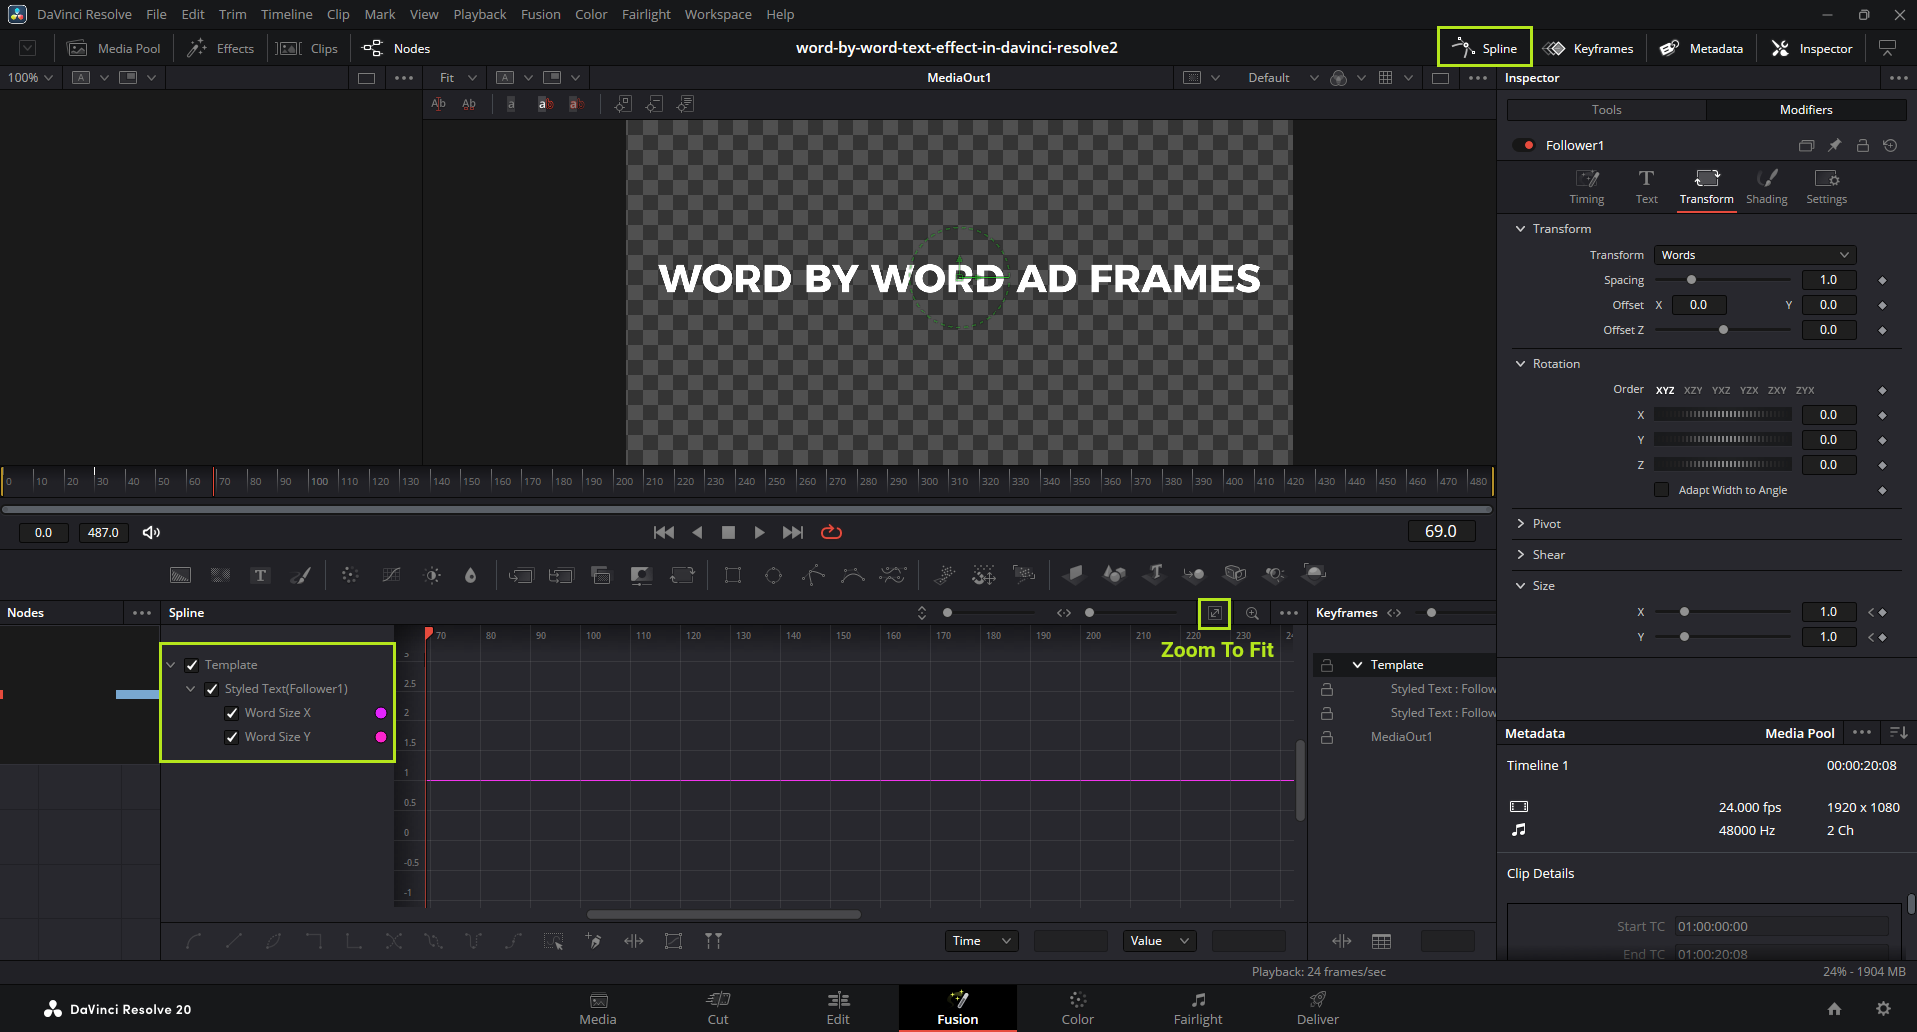Select the Text tool in Fusion toolbar
1917x1032 pixels.
click(260, 575)
